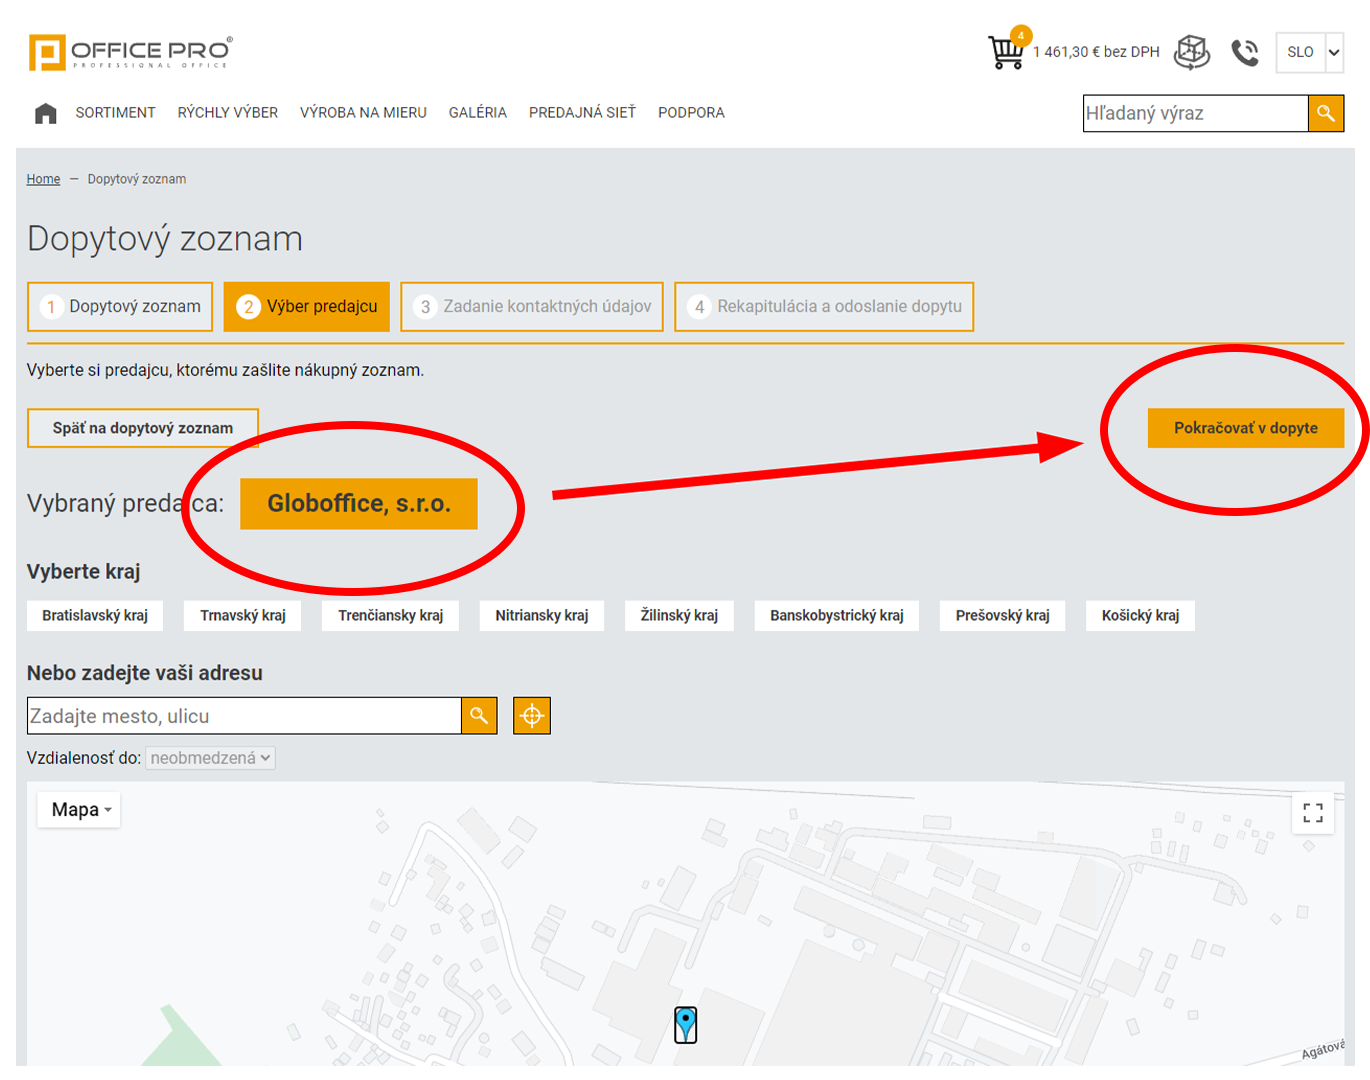
Task: Open the Rýchly výber menu
Action: pos(228,113)
